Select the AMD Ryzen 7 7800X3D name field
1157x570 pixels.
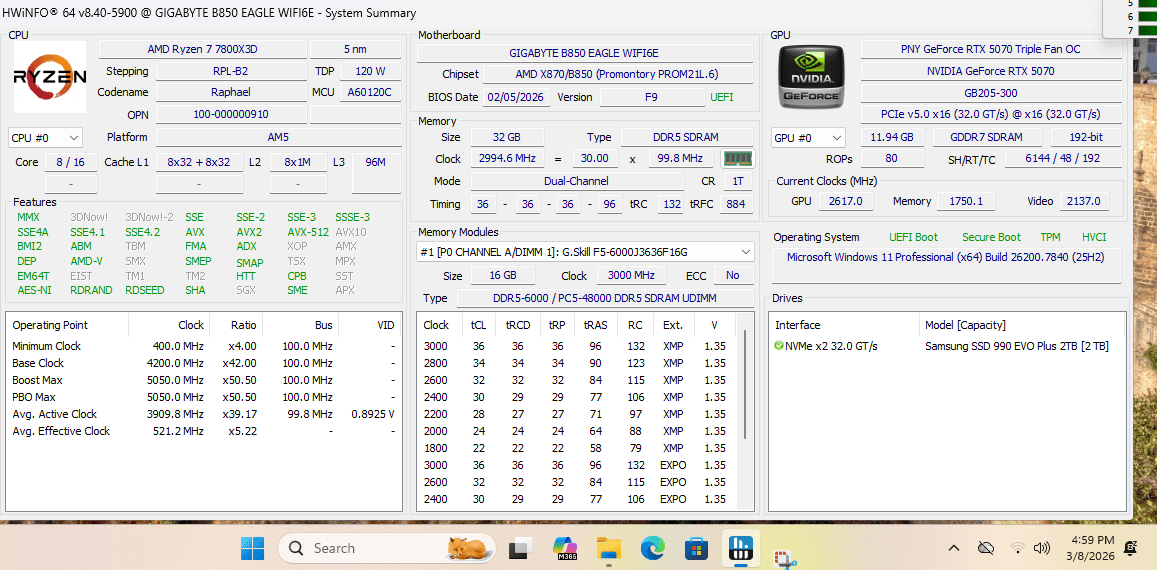202,49
